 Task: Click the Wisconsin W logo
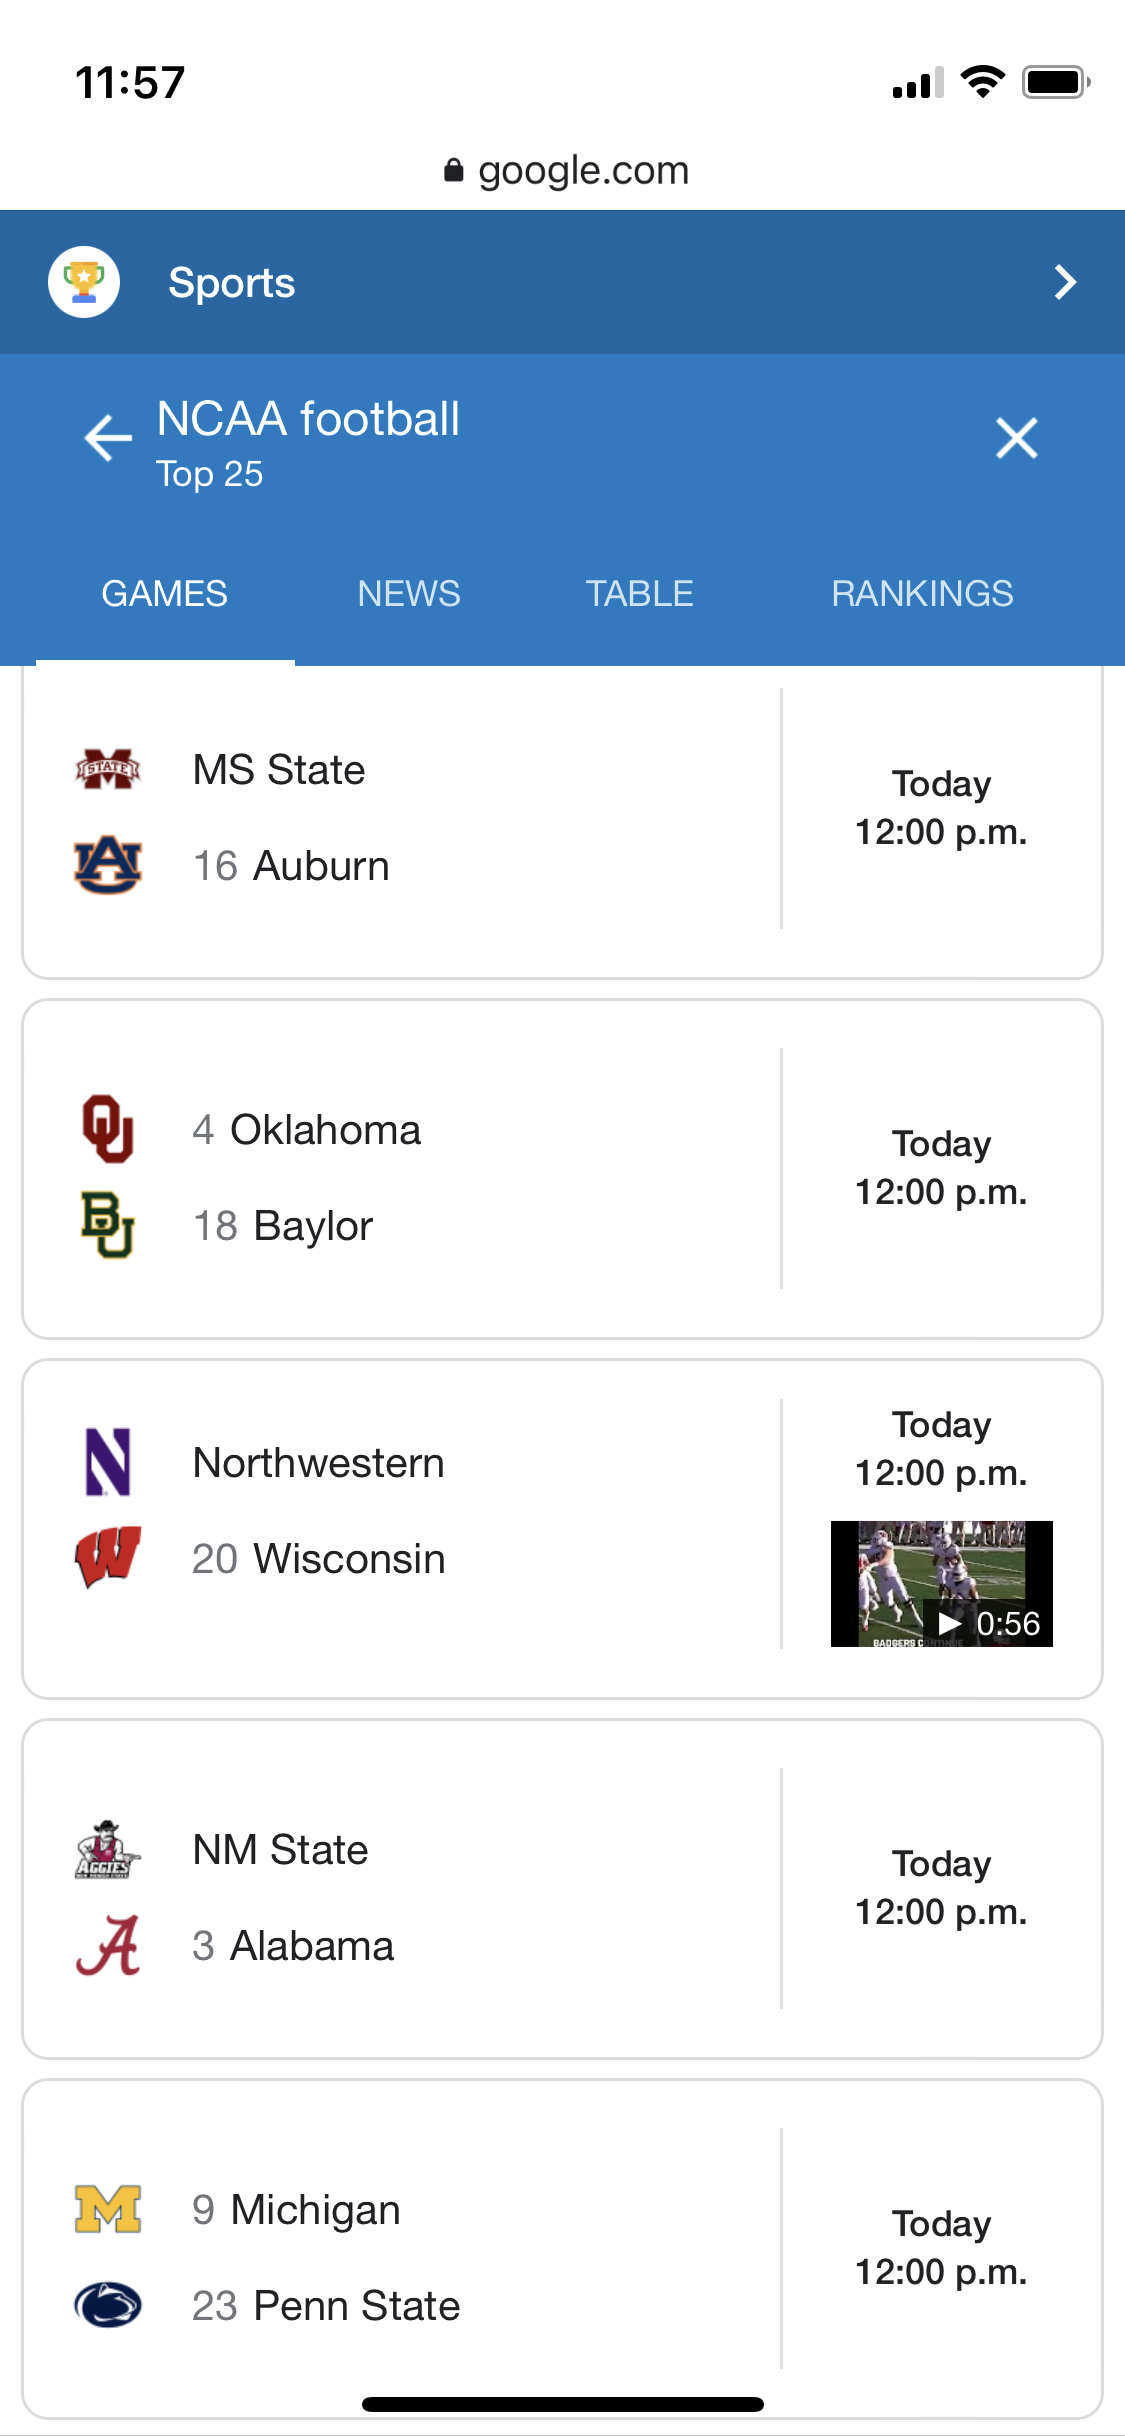point(108,1557)
